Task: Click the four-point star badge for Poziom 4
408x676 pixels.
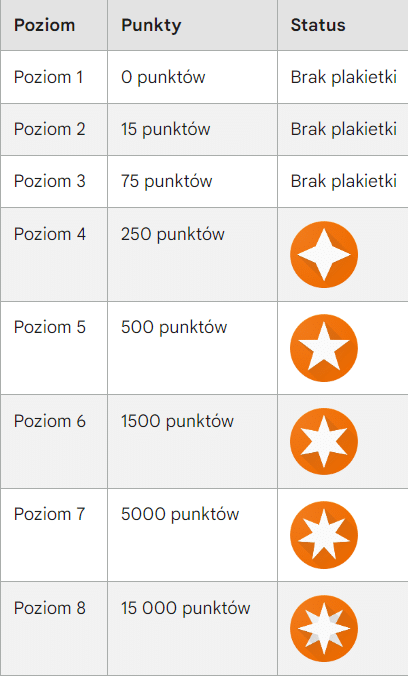Action: click(x=324, y=254)
